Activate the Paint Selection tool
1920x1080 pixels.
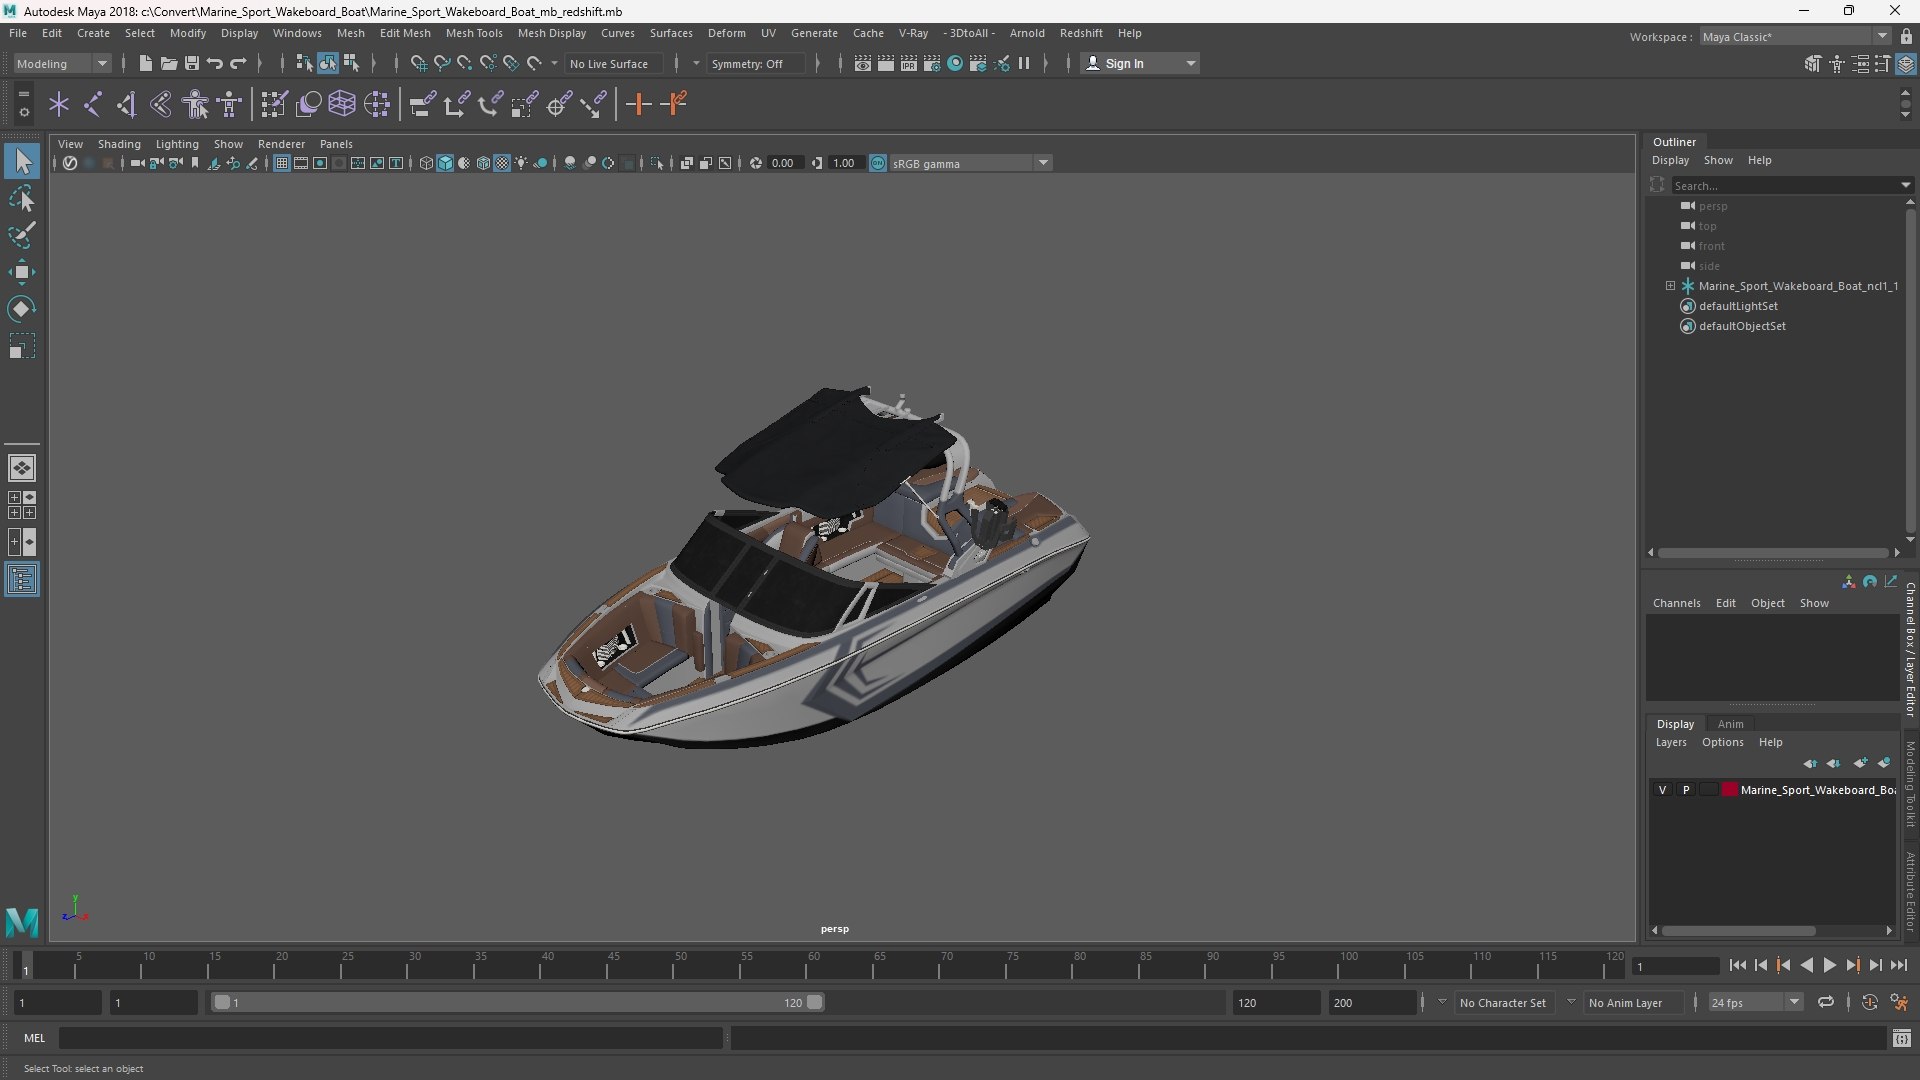point(22,236)
